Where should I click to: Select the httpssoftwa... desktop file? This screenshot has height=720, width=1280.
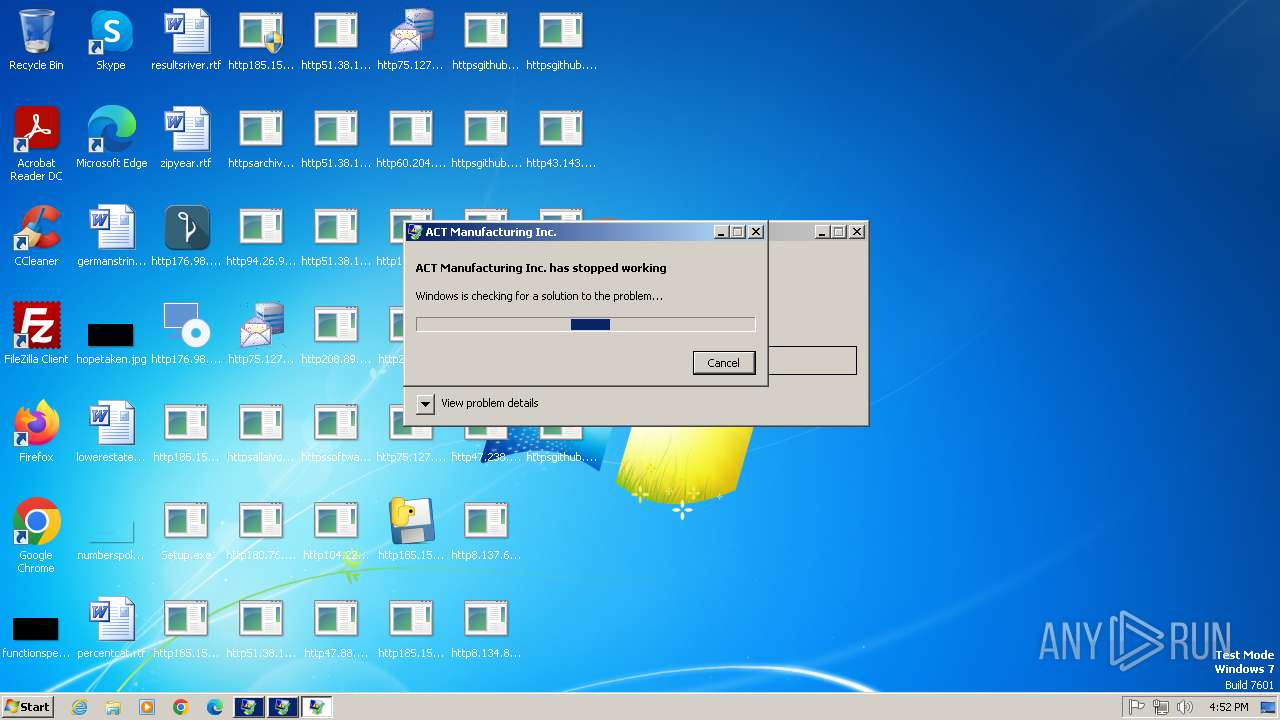(x=336, y=433)
